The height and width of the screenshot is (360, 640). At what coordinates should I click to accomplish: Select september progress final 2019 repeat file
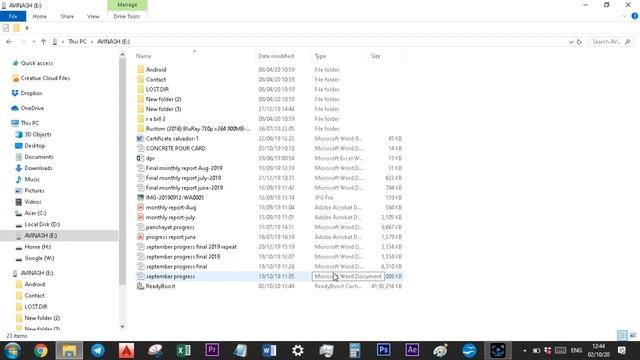pos(191,247)
